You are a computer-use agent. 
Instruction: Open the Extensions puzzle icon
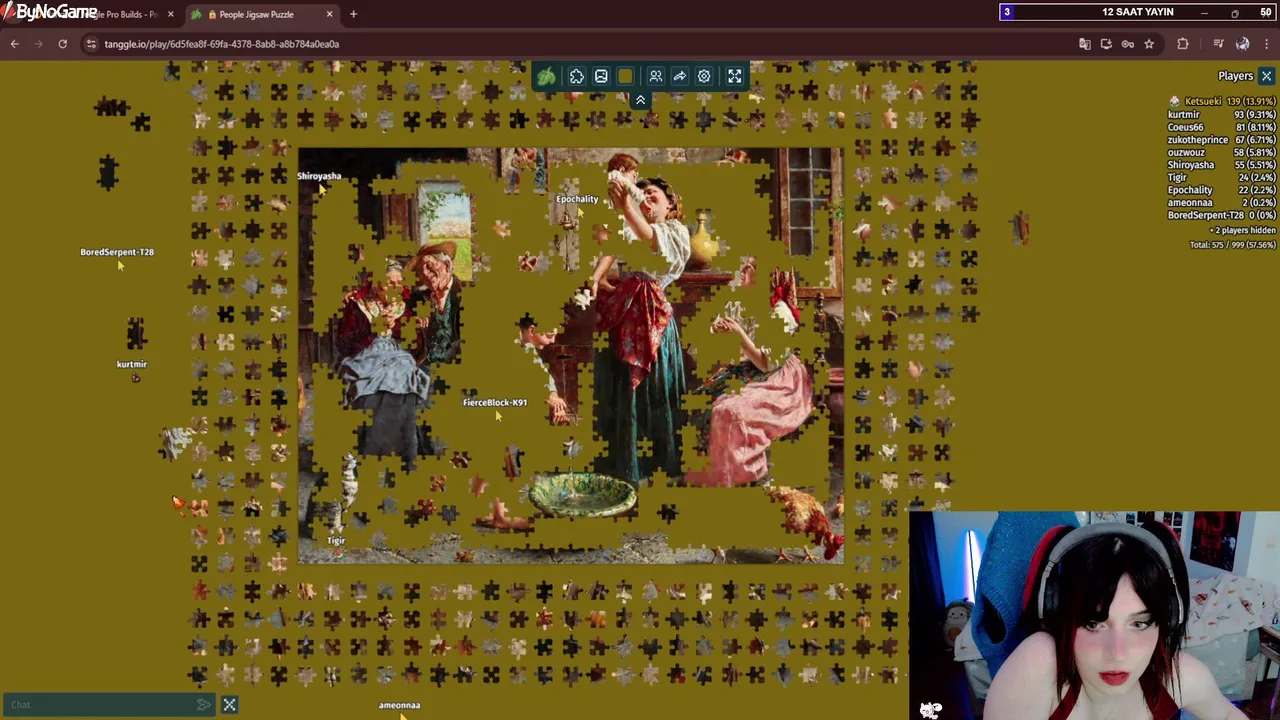point(1183,44)
